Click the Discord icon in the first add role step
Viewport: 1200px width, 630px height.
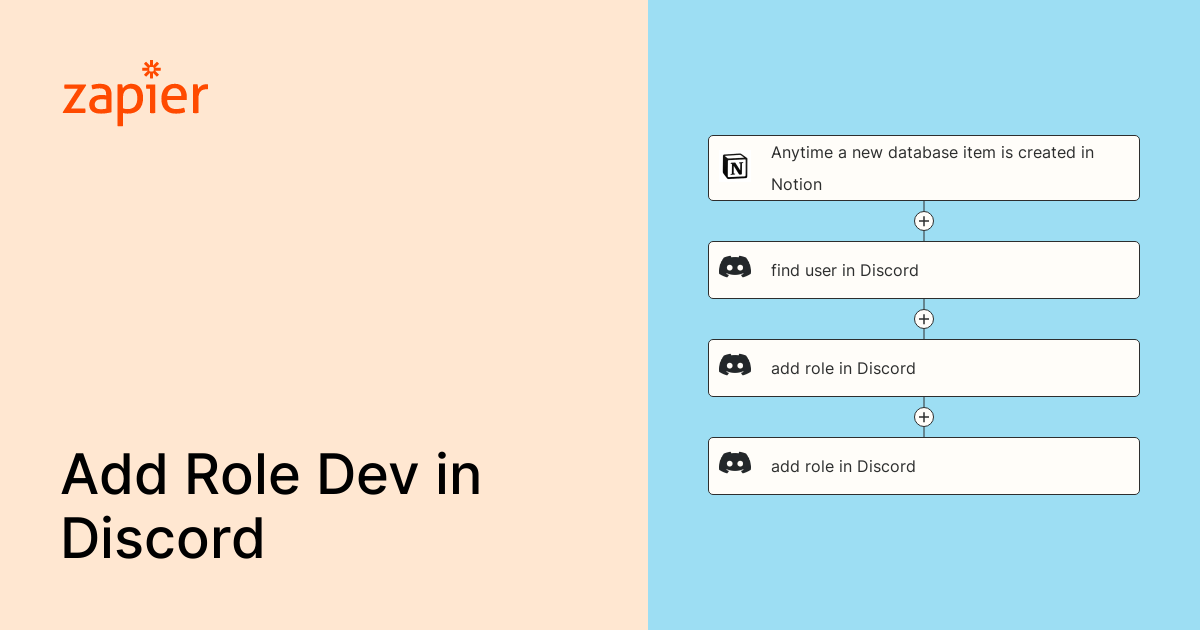[x=735, y=368]
